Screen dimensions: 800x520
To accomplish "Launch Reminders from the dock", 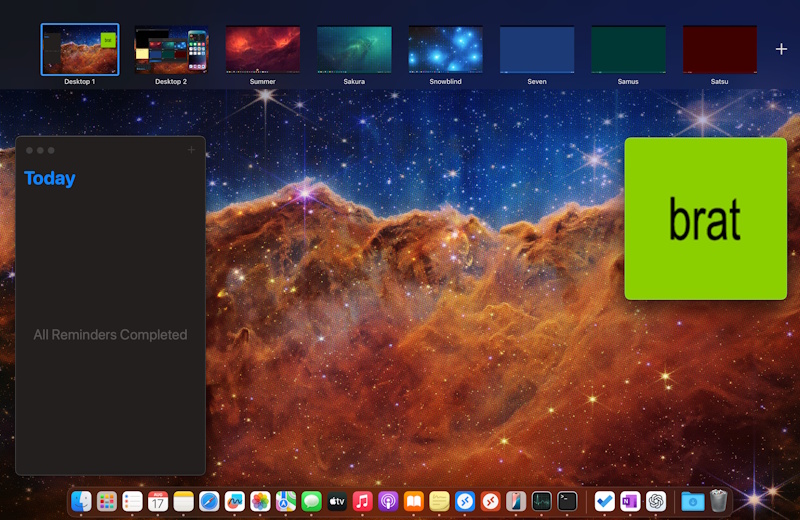I will (132, 502).
